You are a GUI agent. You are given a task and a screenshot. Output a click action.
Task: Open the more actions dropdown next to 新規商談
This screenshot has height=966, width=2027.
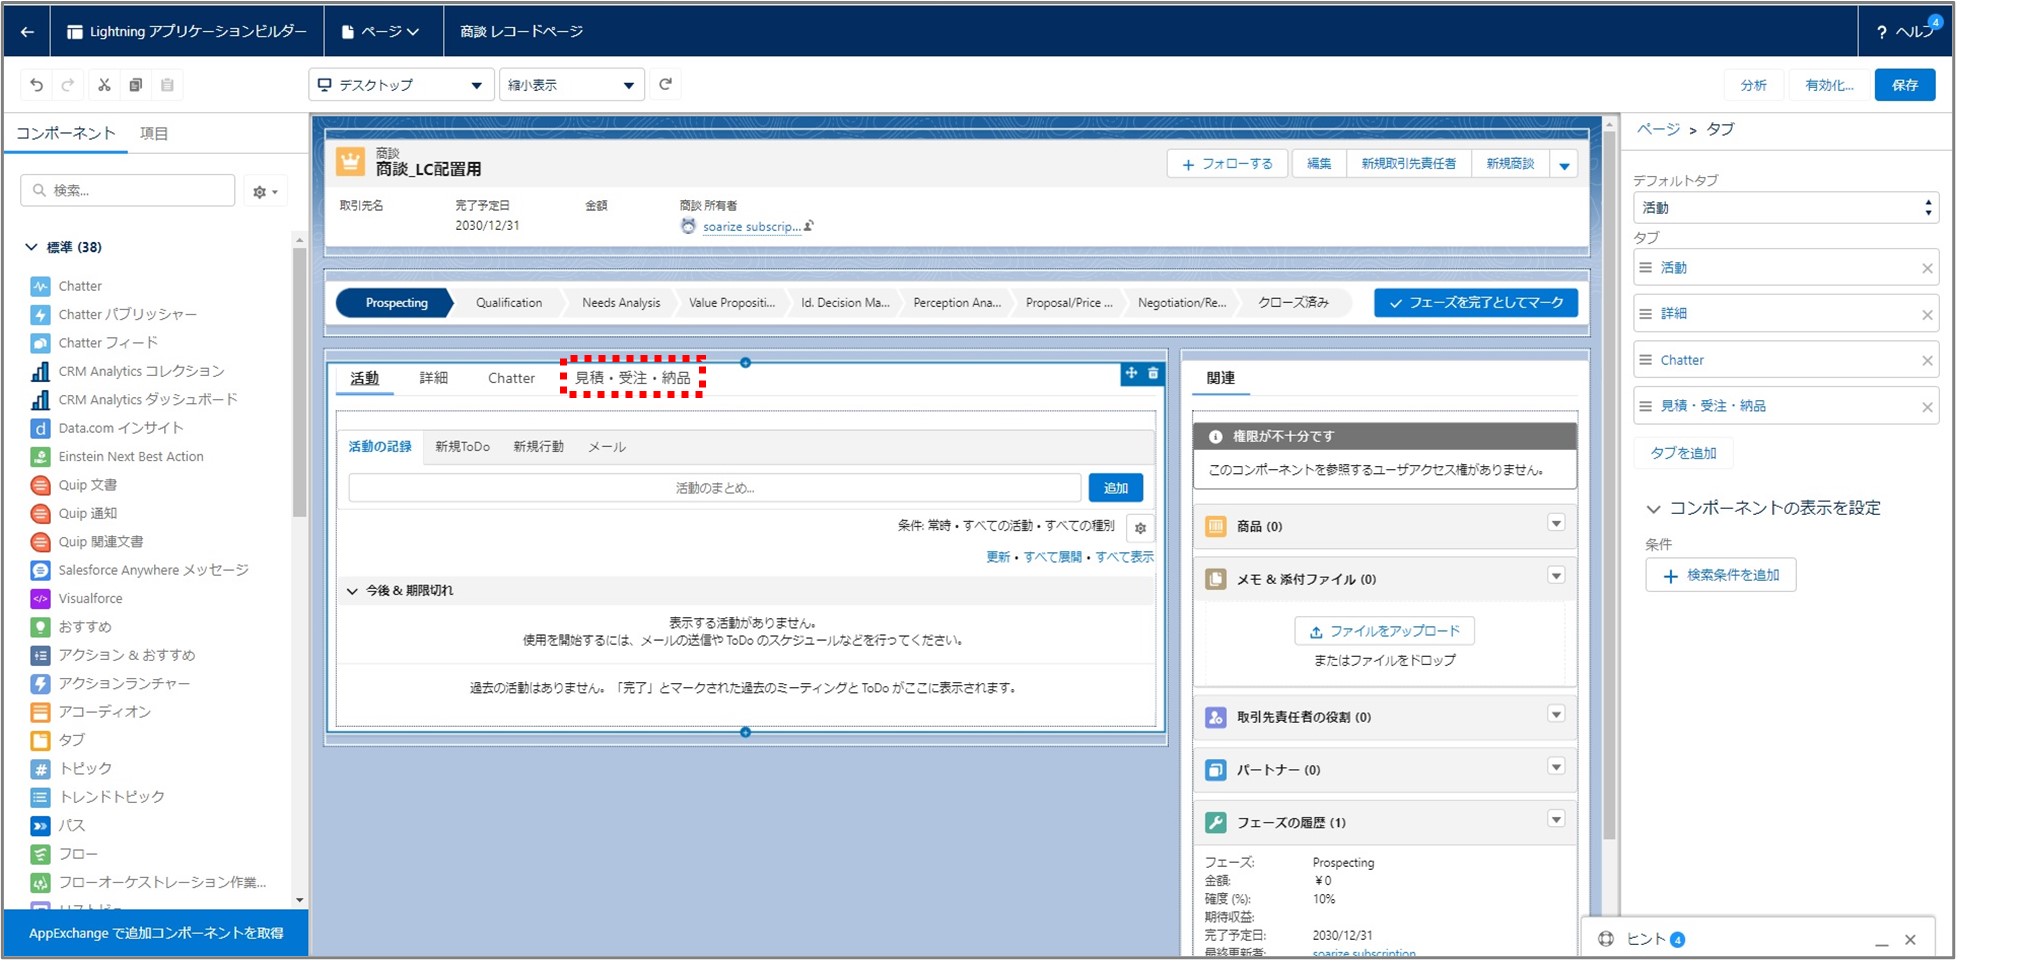(1564, 164)
